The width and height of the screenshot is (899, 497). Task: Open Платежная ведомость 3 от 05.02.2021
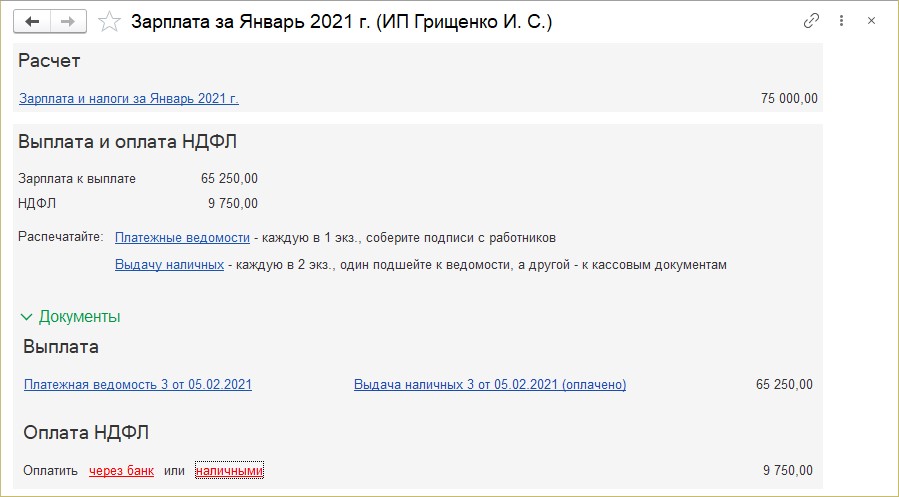138,385
